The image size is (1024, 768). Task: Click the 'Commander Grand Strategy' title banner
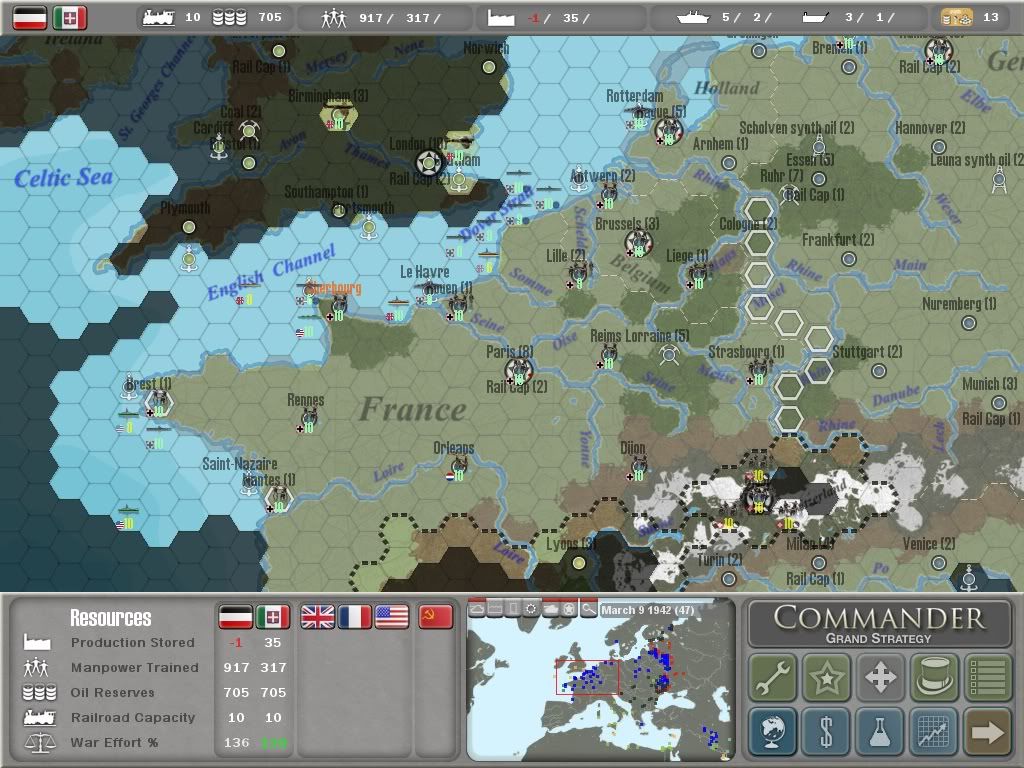(879, 624)
